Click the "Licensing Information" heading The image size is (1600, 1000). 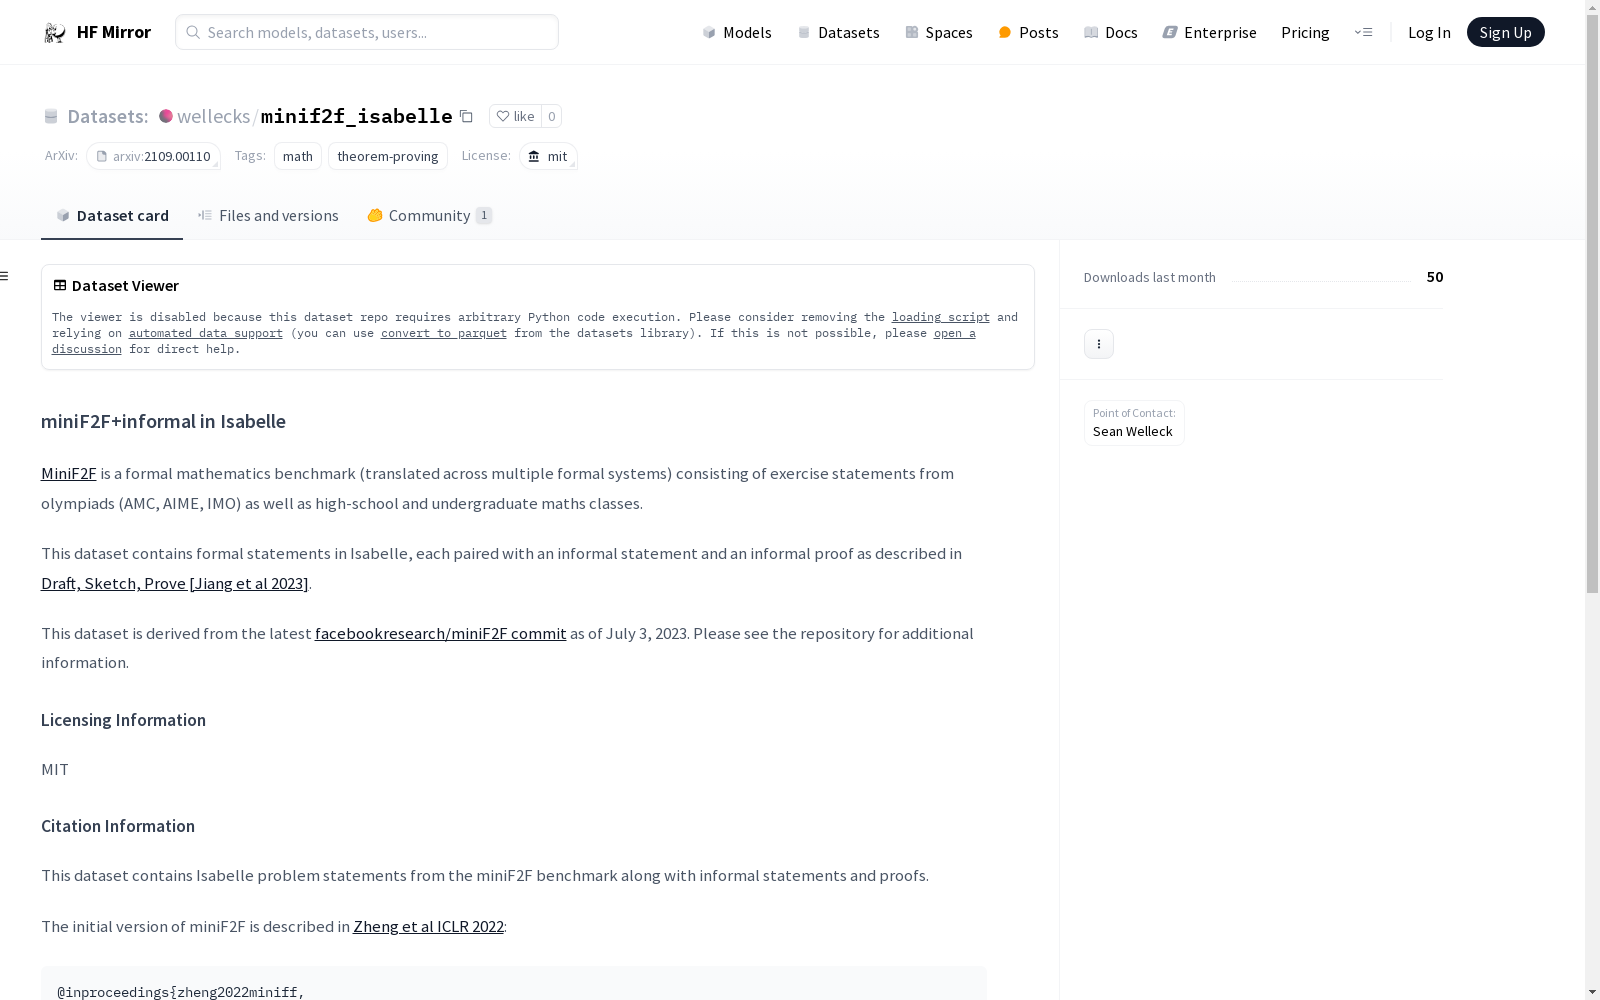123,720
